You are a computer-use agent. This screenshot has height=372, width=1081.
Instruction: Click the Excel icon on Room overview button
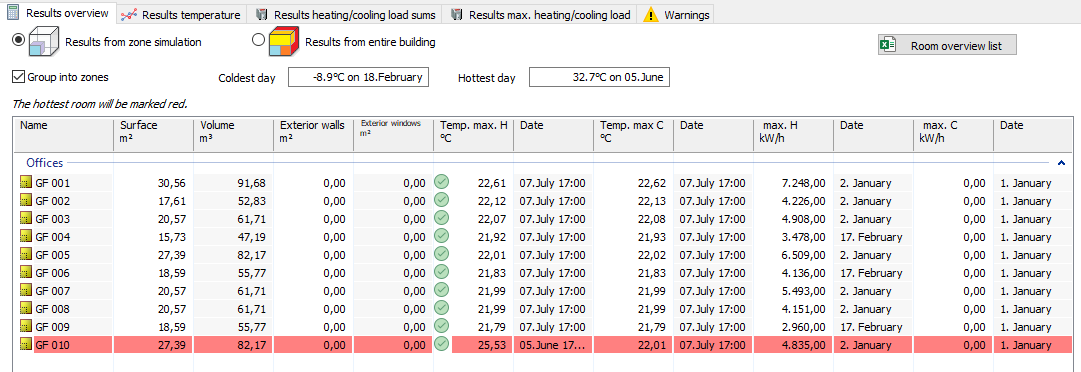point(887,45)
